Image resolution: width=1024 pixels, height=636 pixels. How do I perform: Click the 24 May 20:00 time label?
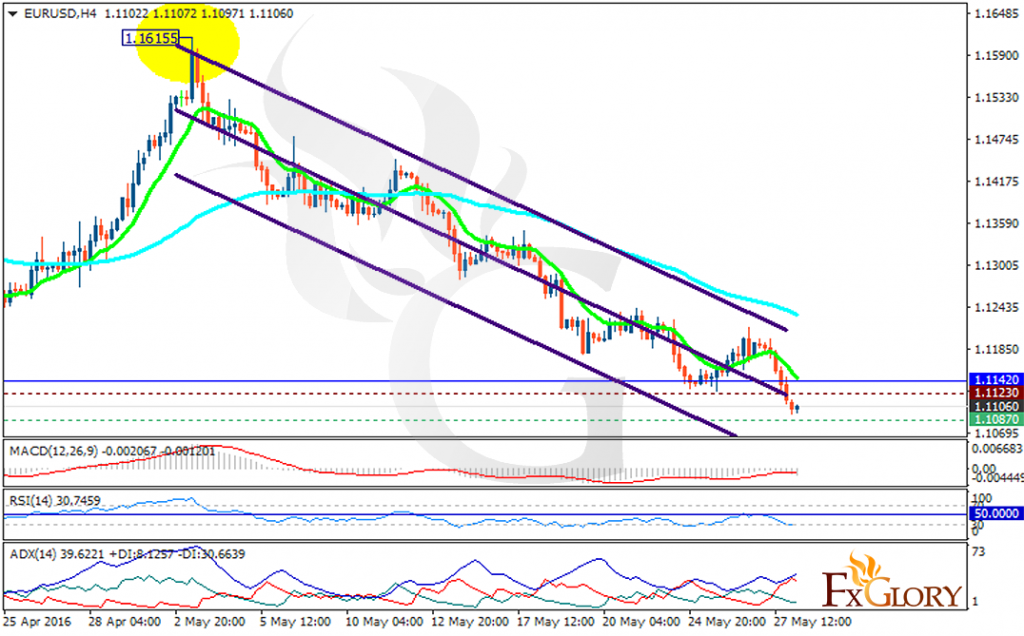(727, 622)
